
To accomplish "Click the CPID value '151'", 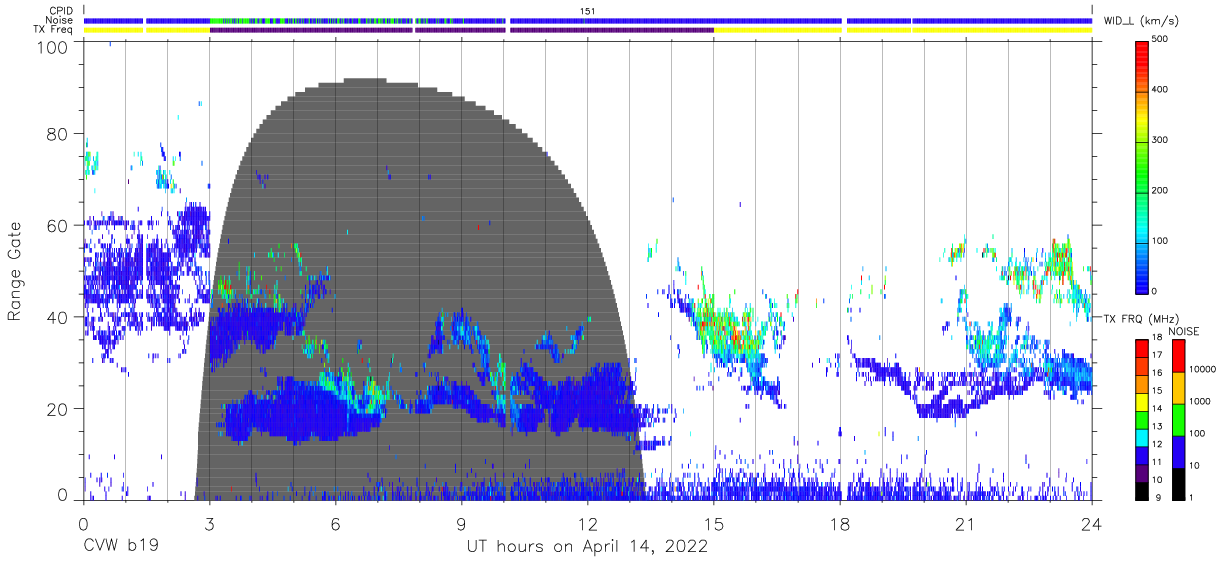I will click(x=587, y=11).
